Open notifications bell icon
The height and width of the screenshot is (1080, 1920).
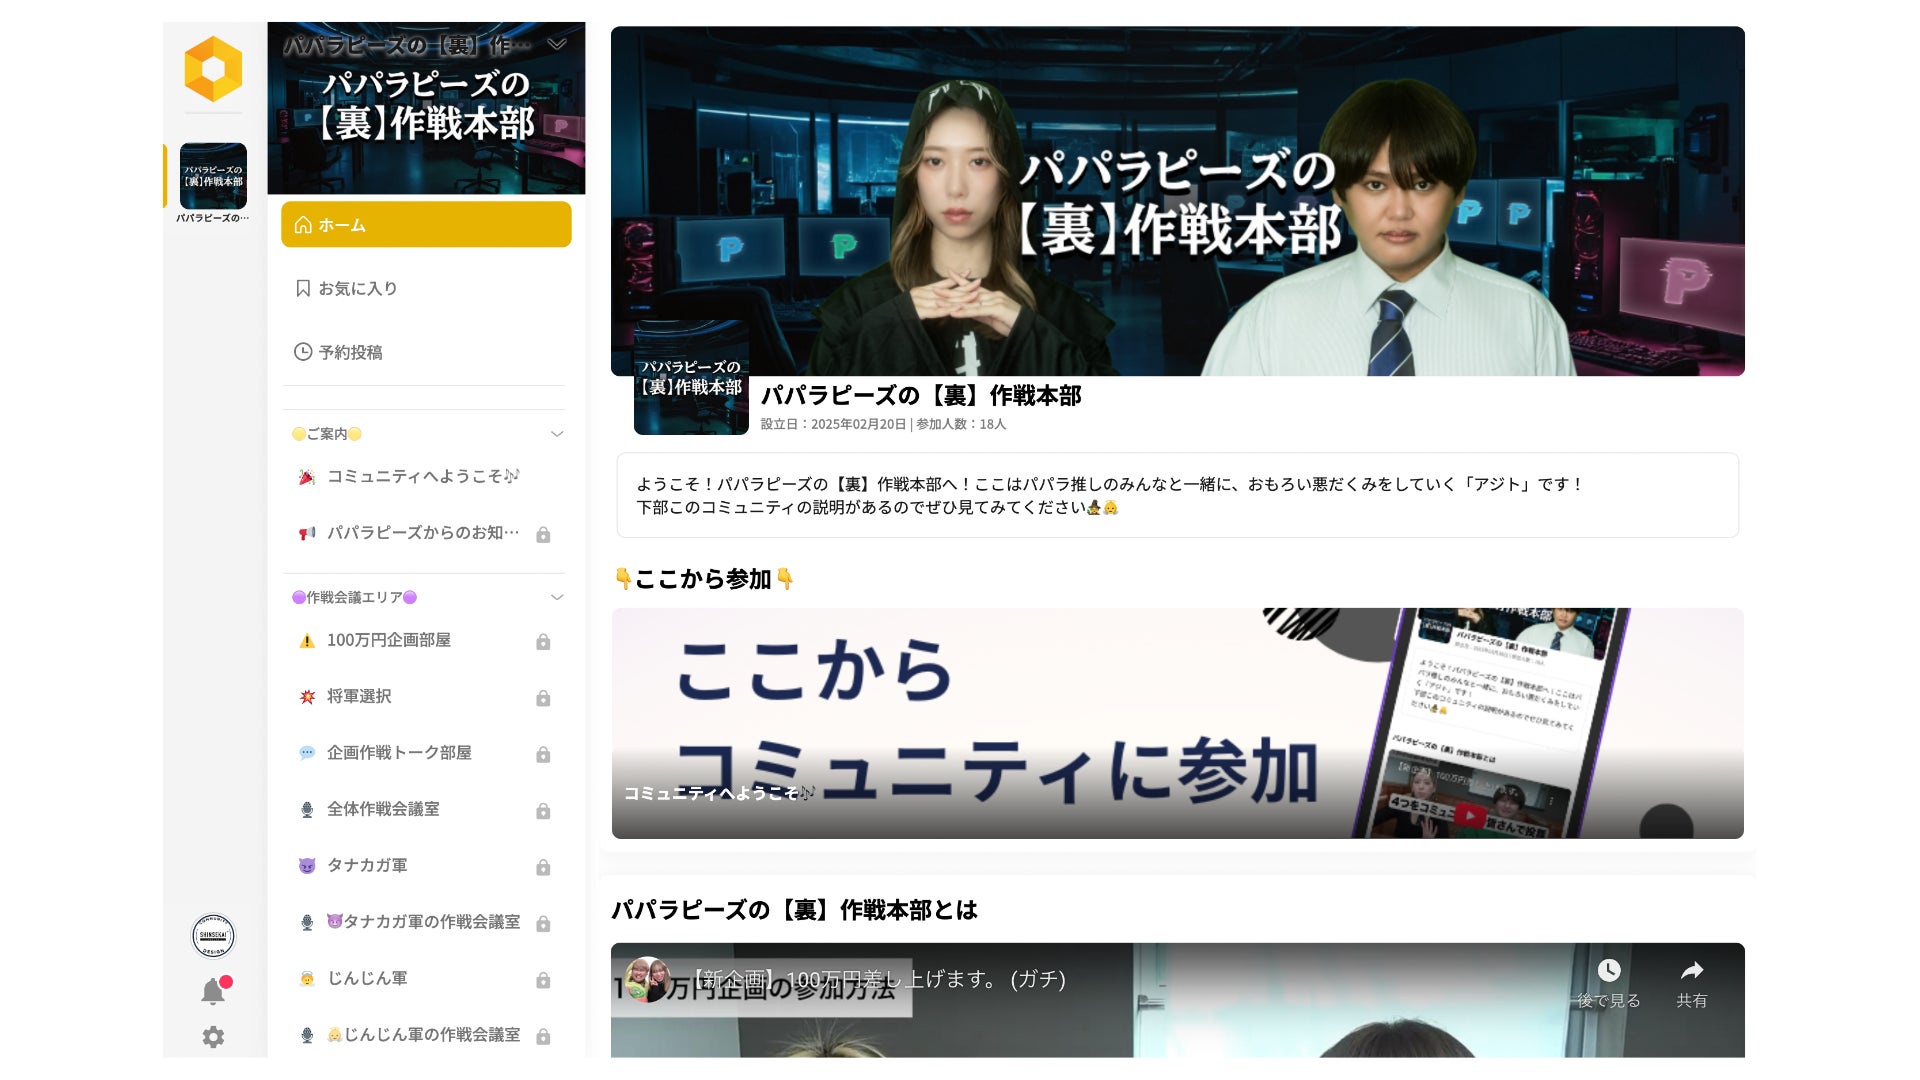pos(213,991)
